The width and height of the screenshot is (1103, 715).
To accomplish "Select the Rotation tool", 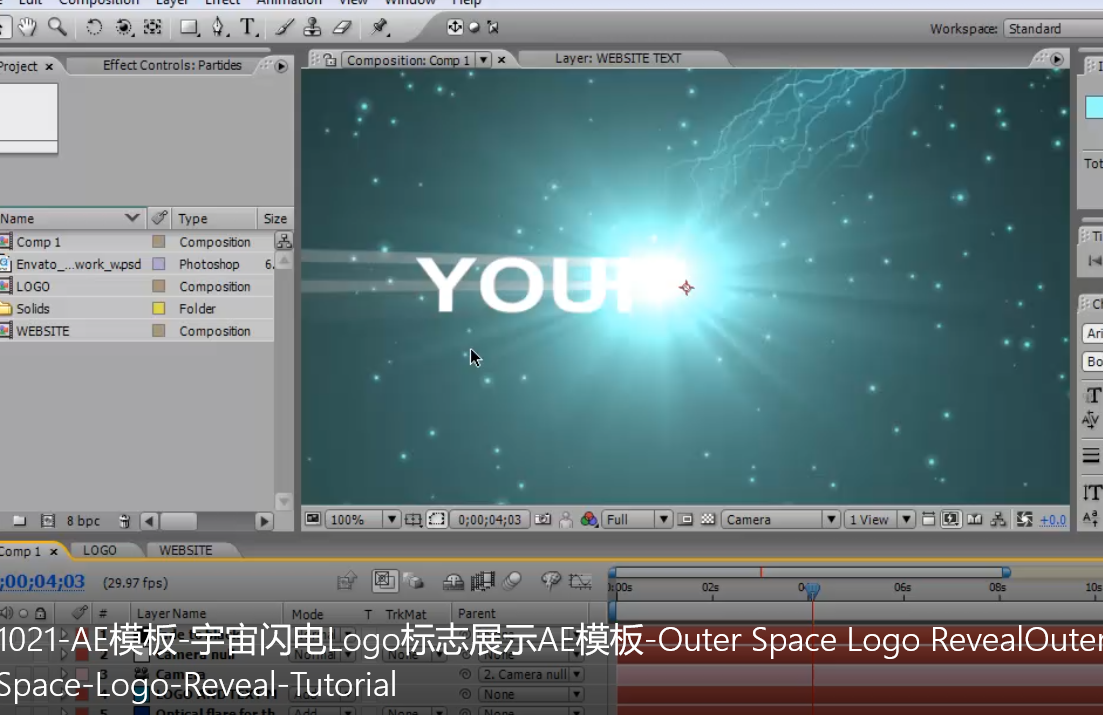I will tap(94, 27).
